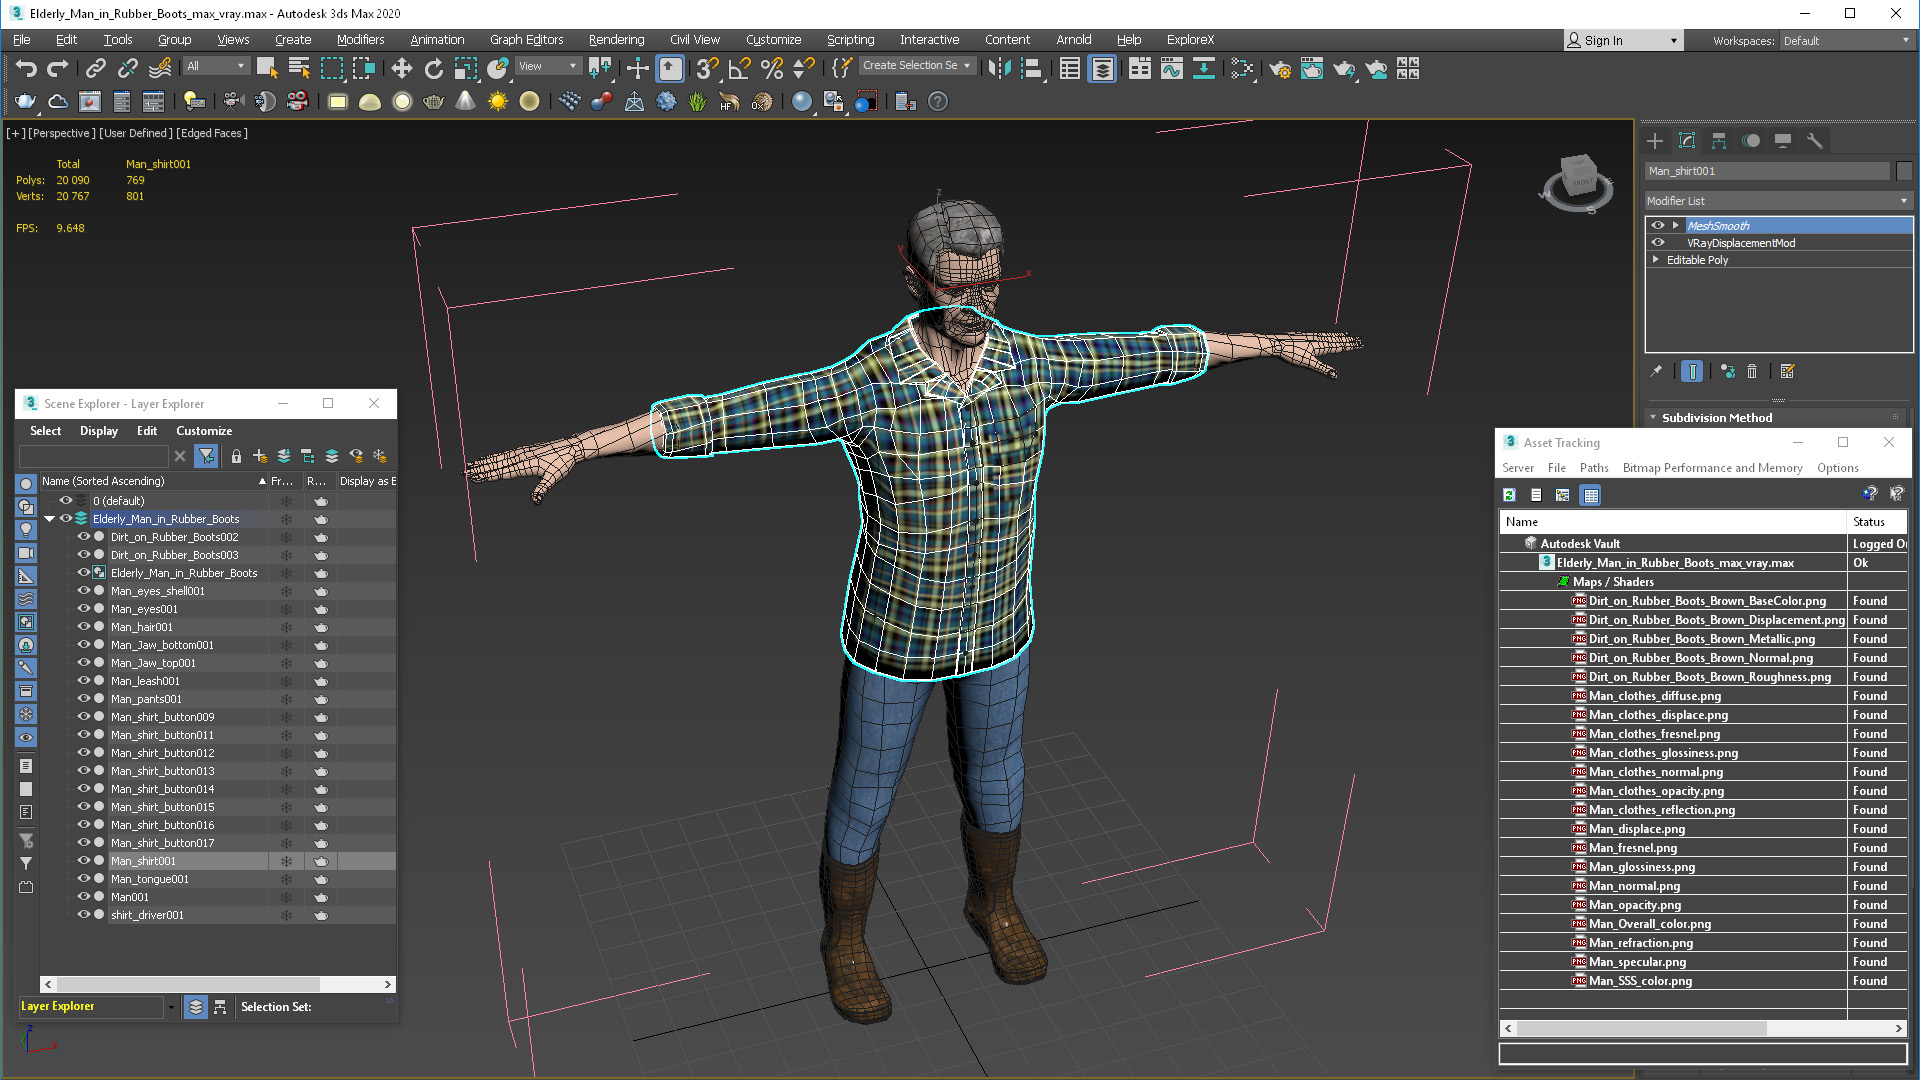Click Remove modifier trash icon

pos(1752,371)
